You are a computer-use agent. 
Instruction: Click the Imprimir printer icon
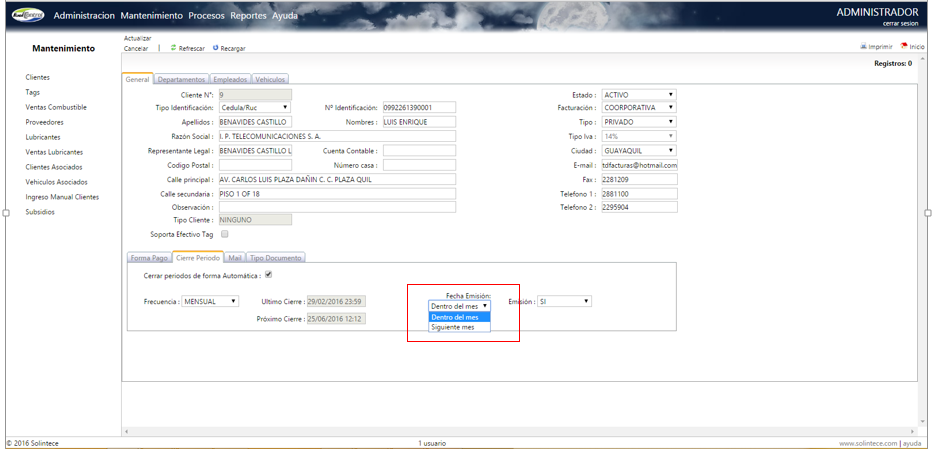(863, 46)
